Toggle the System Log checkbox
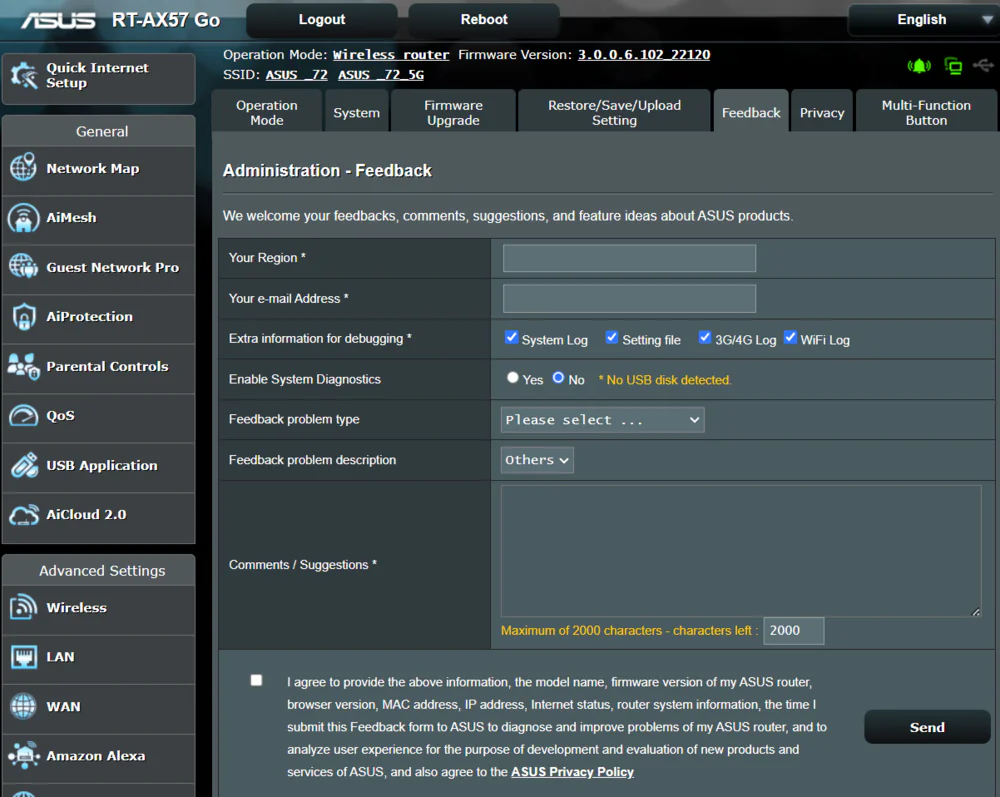1000x797 pixels. (511, 337)
